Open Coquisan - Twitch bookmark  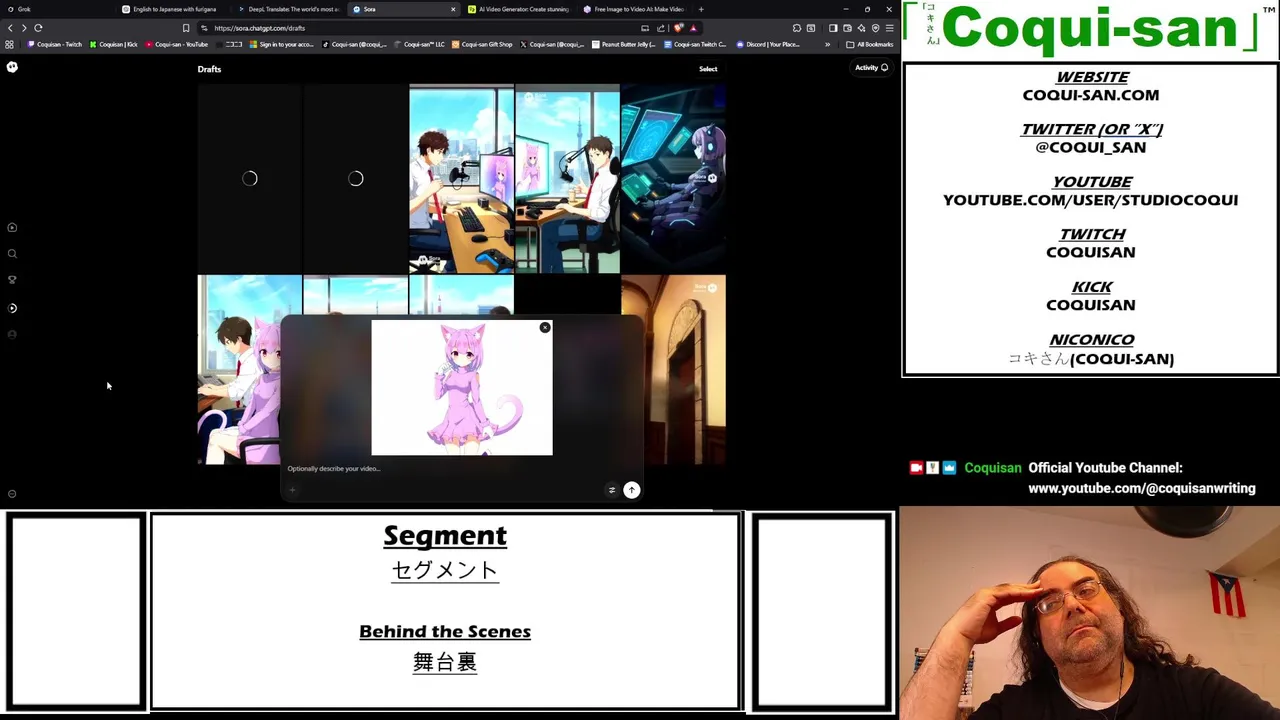pos(55,44)
